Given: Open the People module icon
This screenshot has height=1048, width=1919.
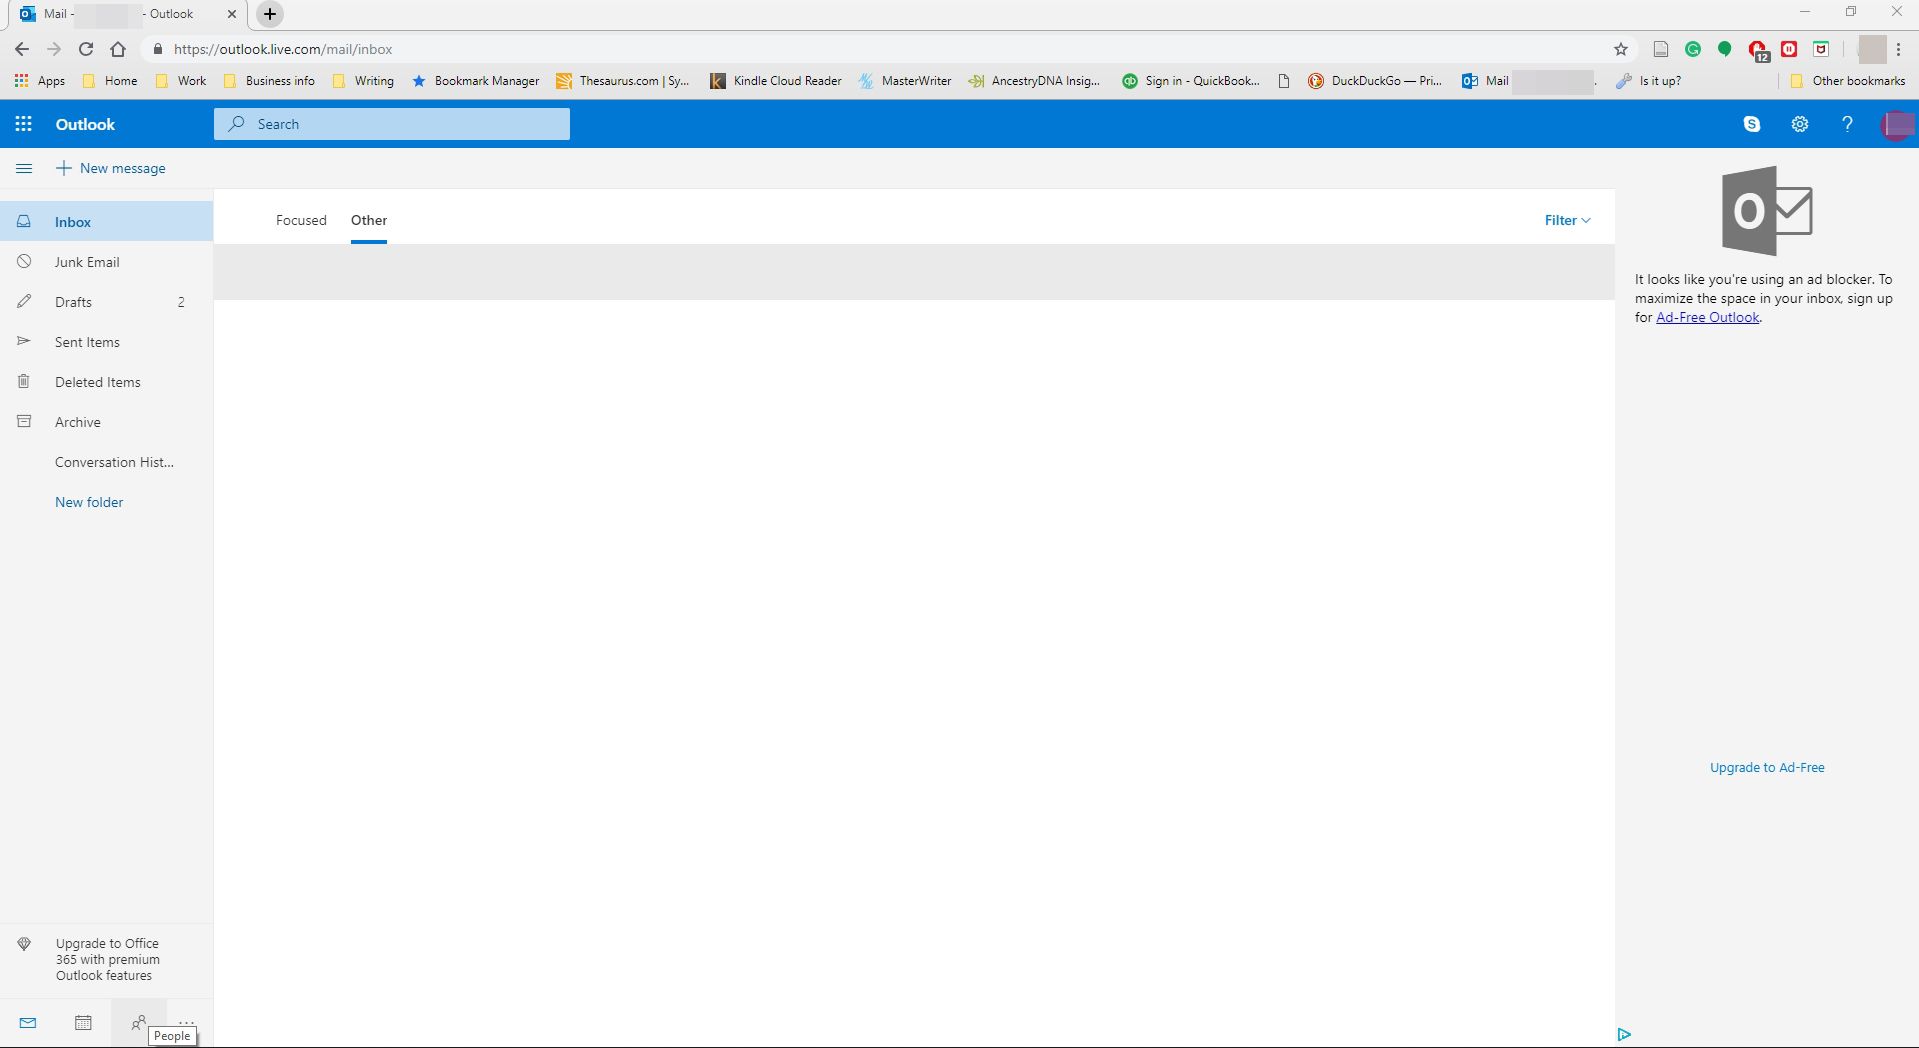Looking at the screenshot, I should pos(139,1022).
